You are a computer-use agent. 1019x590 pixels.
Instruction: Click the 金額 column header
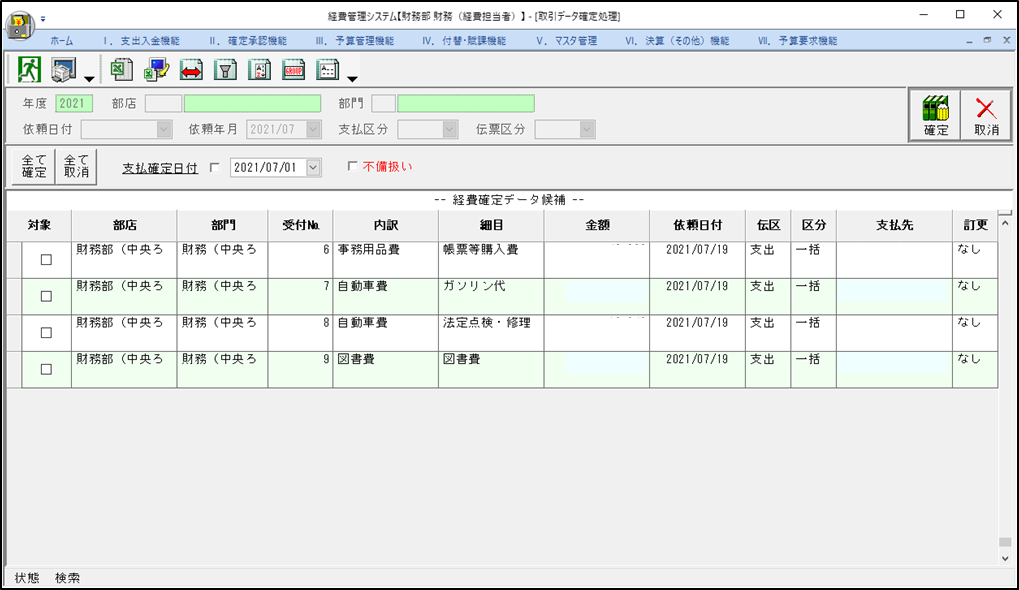pyautogui.click(x=597, y=225)
